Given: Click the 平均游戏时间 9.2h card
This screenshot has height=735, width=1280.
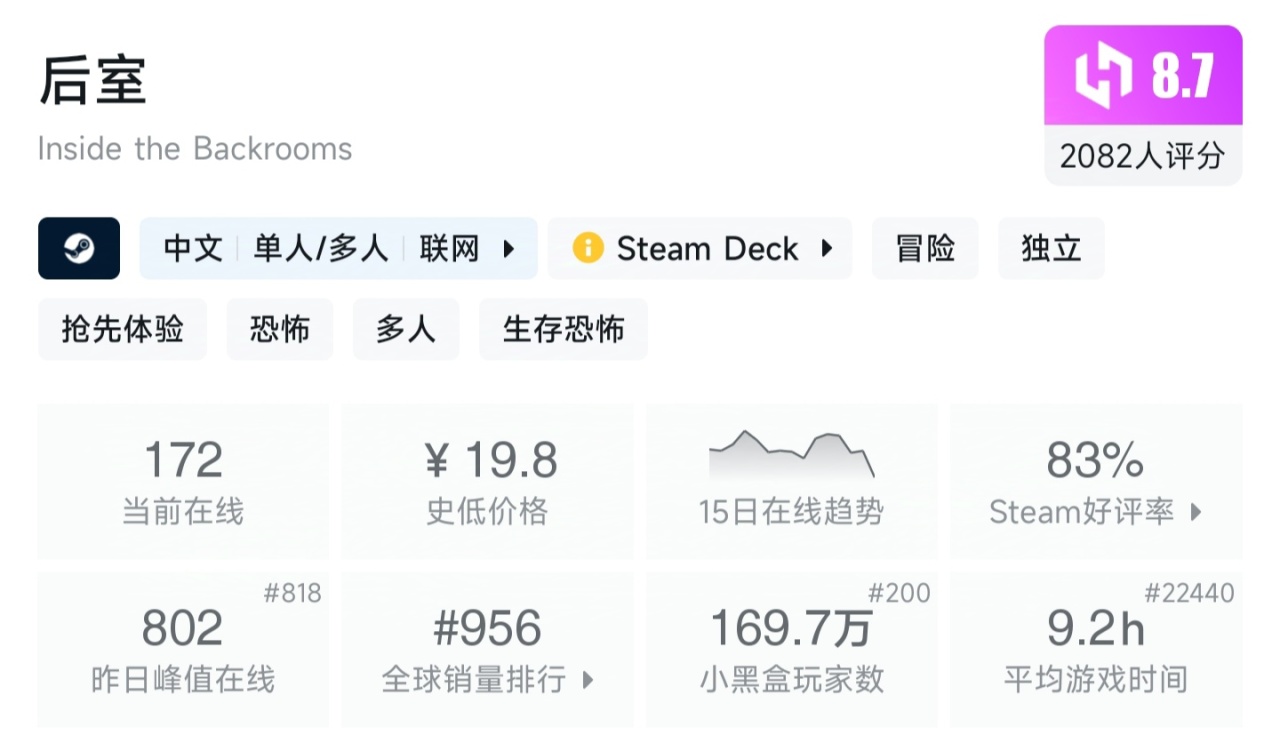Looking at the screenshot, I should click(x=1096, y=649).
